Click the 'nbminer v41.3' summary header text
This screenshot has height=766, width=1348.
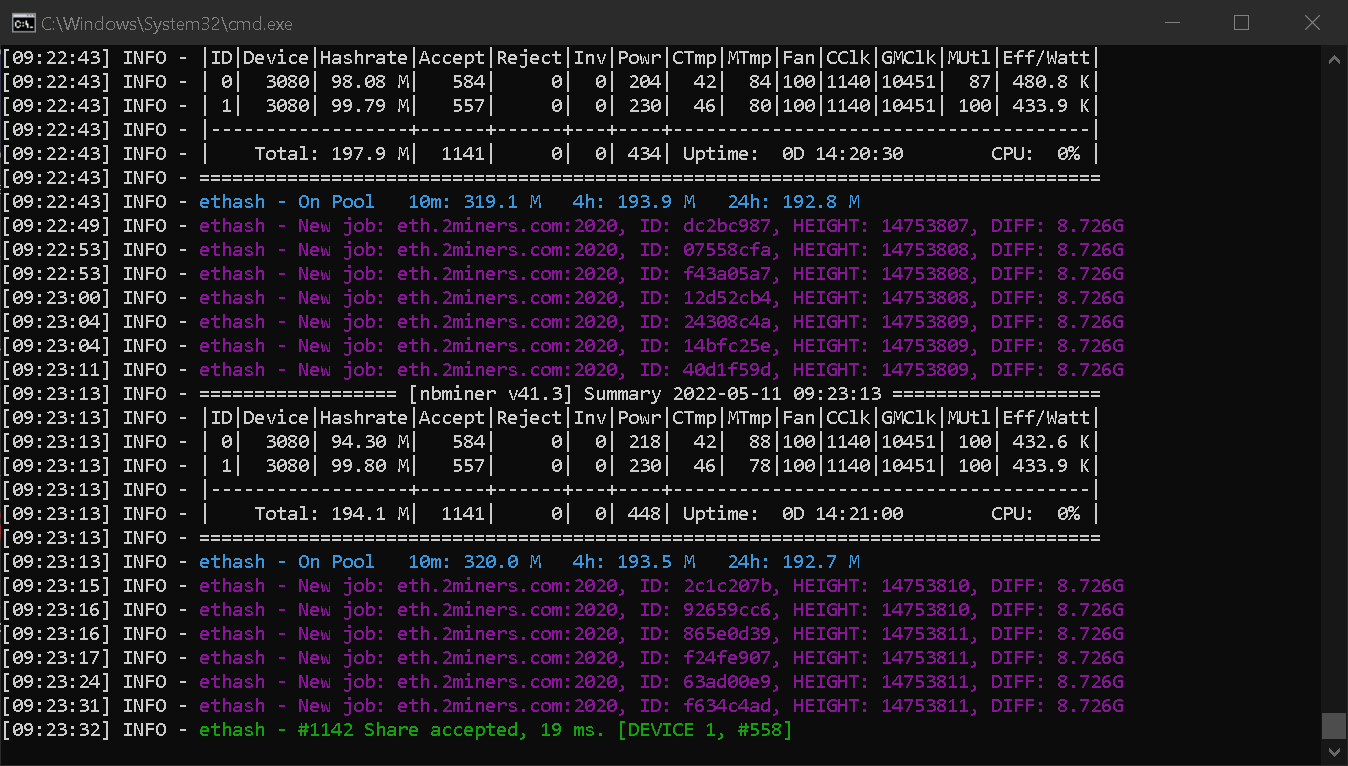tap(491, 394)
